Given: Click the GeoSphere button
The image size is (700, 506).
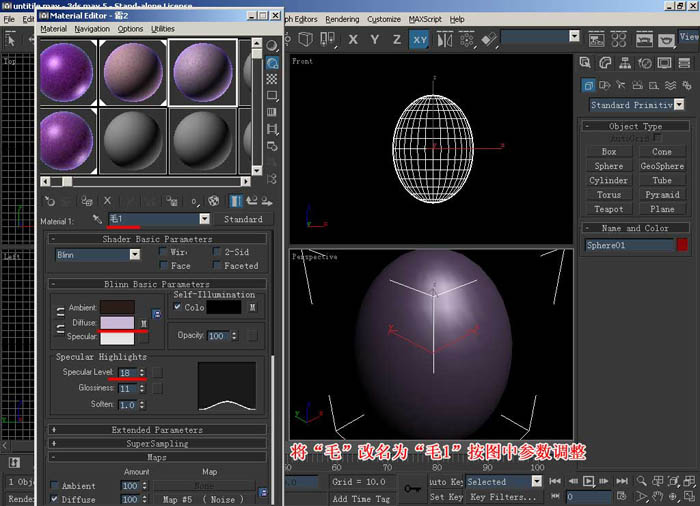Looking at the screenshot, I should pyautogui.click(x=662, y=166).
